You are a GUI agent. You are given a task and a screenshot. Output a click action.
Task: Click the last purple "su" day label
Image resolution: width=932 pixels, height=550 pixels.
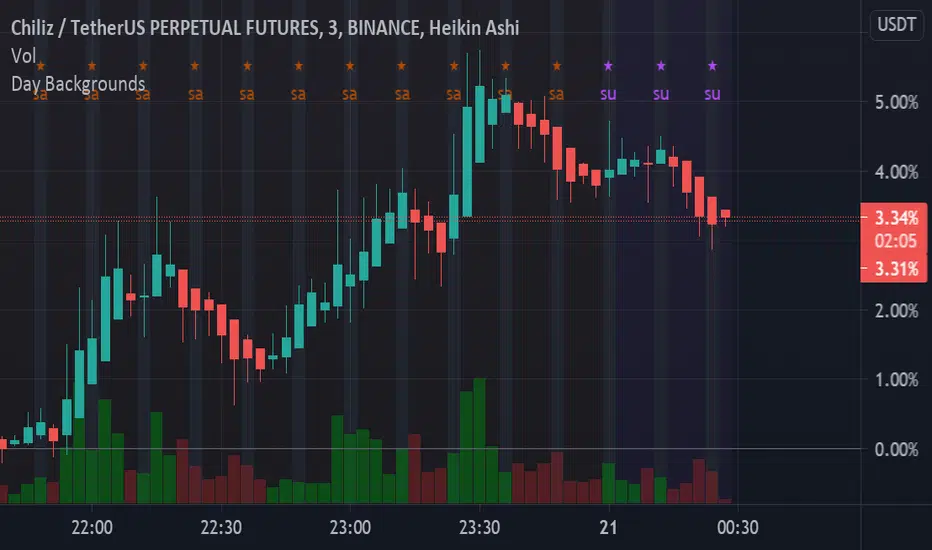click(712, 95)
